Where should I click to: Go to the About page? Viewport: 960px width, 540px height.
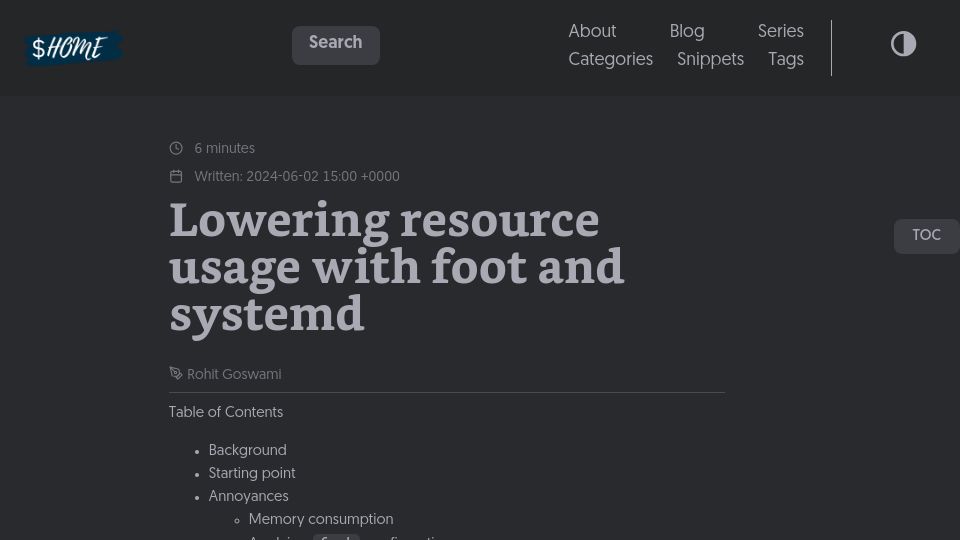(592, 31)
